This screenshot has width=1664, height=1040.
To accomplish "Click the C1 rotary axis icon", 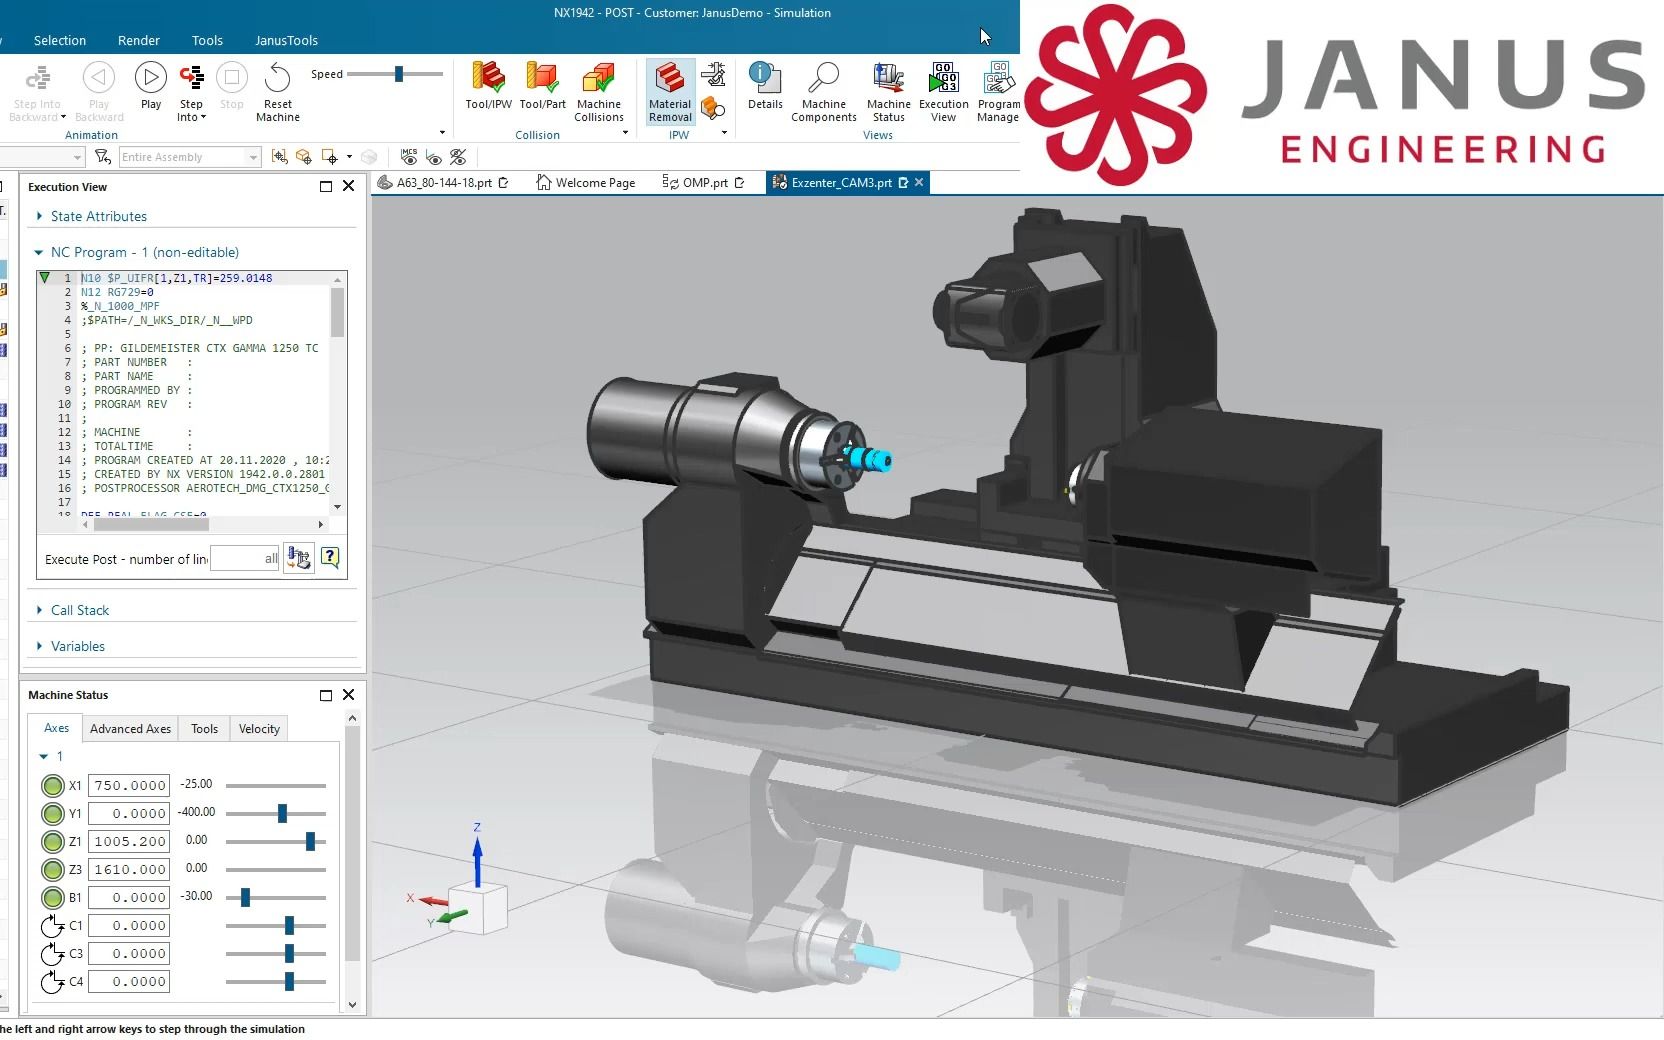I will 53,926.
